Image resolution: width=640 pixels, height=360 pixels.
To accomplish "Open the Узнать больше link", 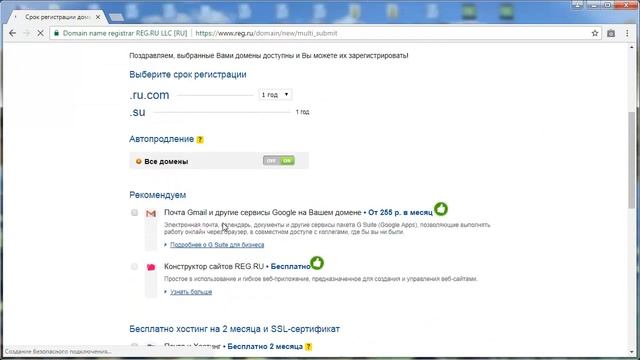I will (191, 292).
